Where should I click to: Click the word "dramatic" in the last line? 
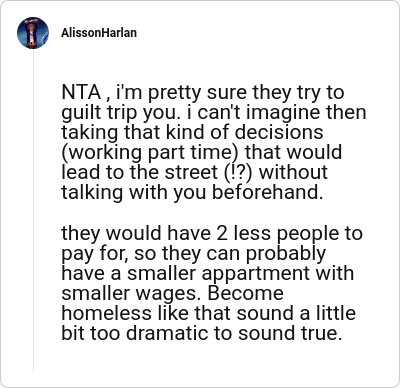coord(167,333)
